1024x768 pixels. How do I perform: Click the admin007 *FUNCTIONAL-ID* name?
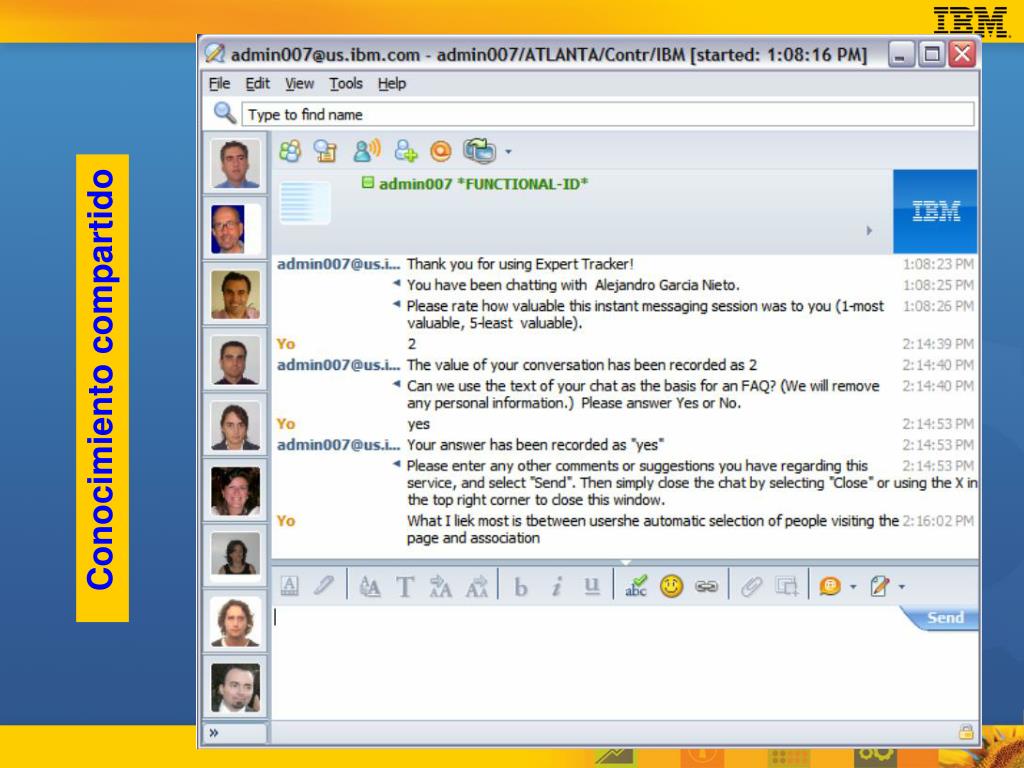(483, 184)
